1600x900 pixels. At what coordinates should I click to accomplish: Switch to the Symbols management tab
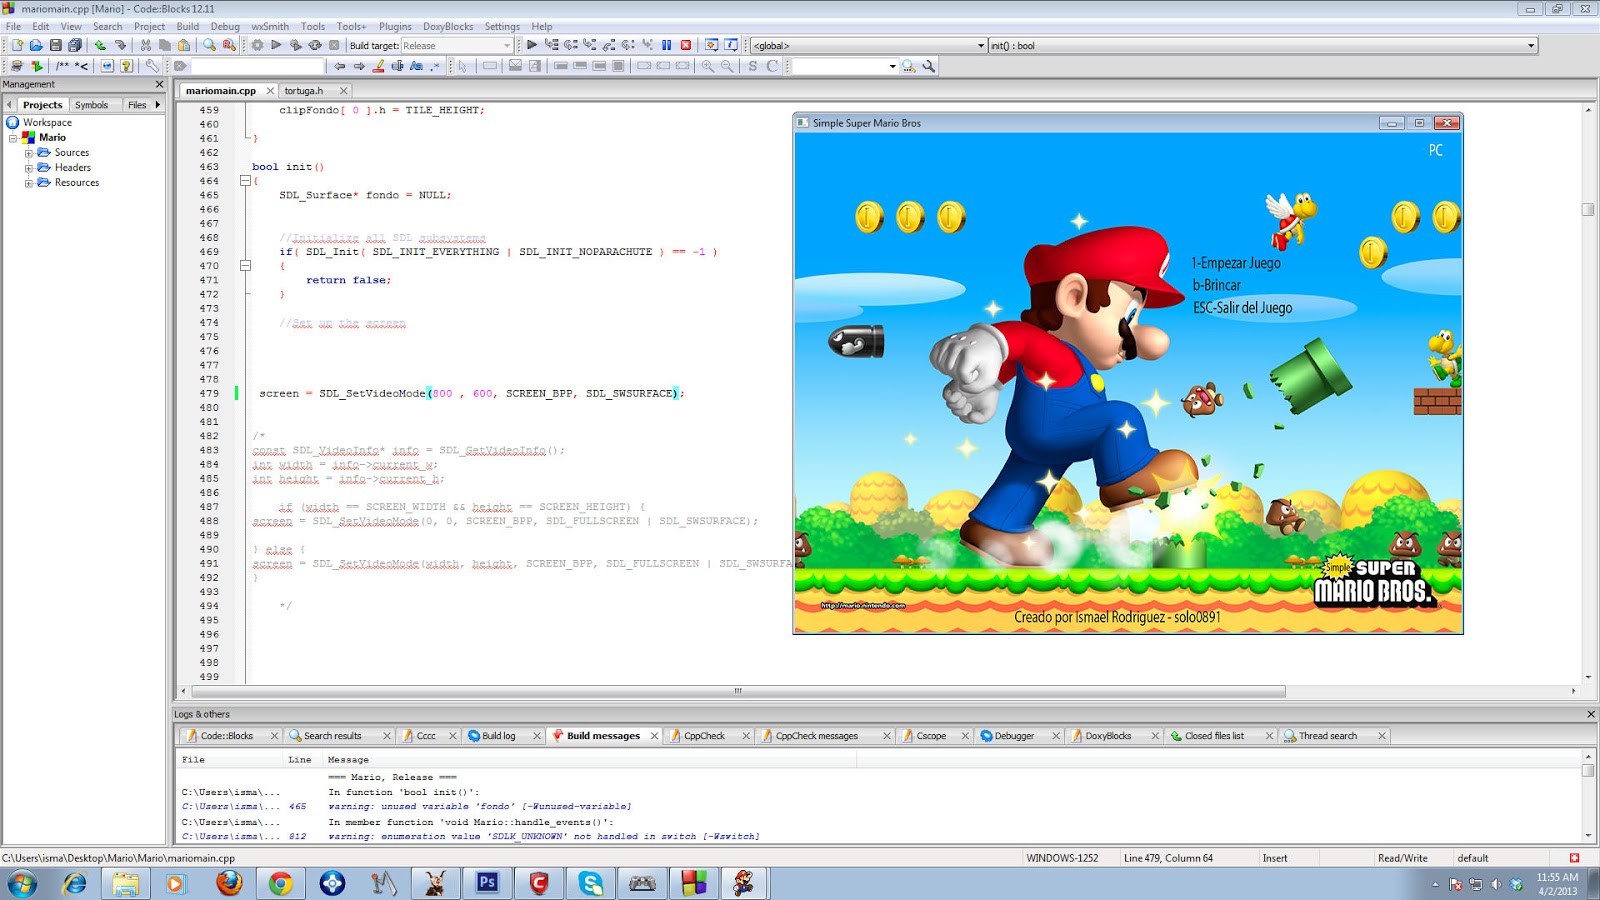click(x=91, y=105)
